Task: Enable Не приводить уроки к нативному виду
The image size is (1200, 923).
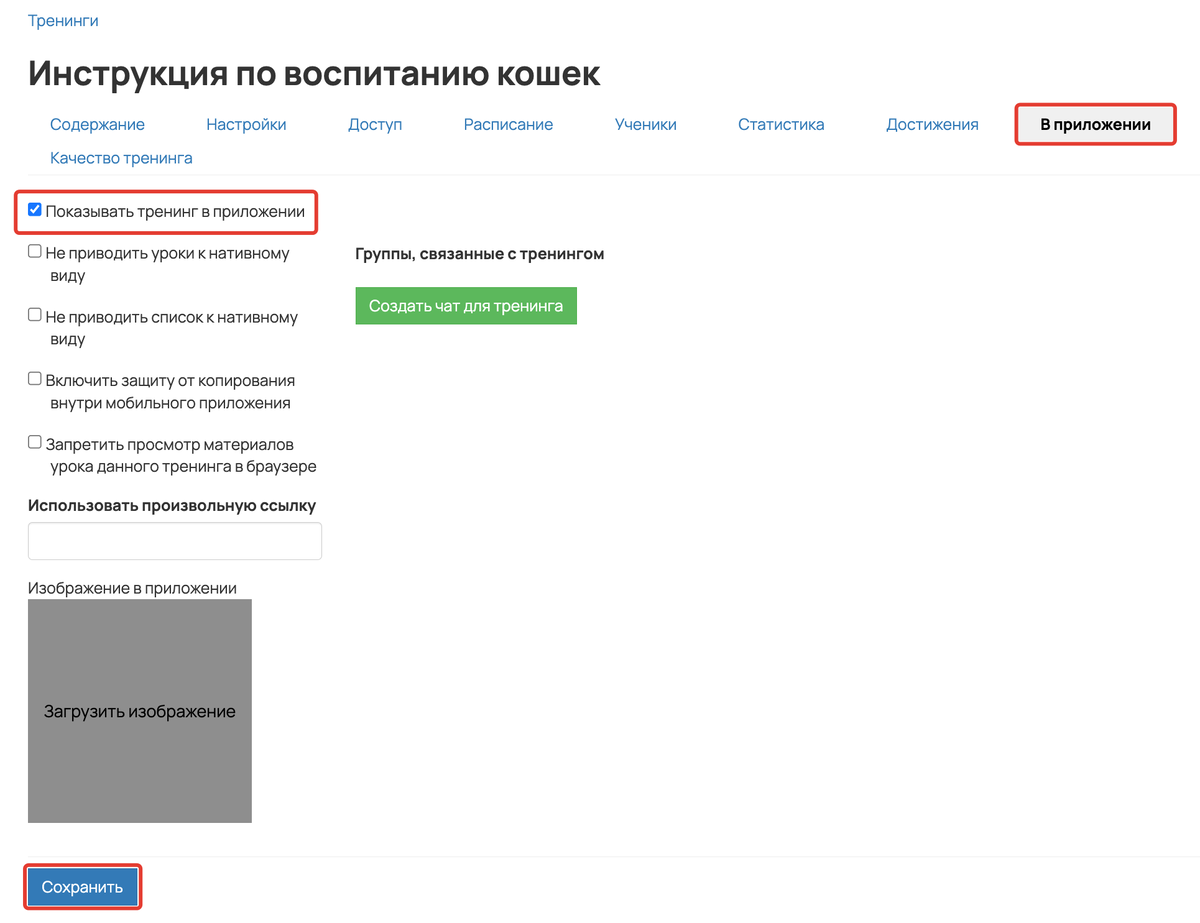Action: [x=35, y=252]
